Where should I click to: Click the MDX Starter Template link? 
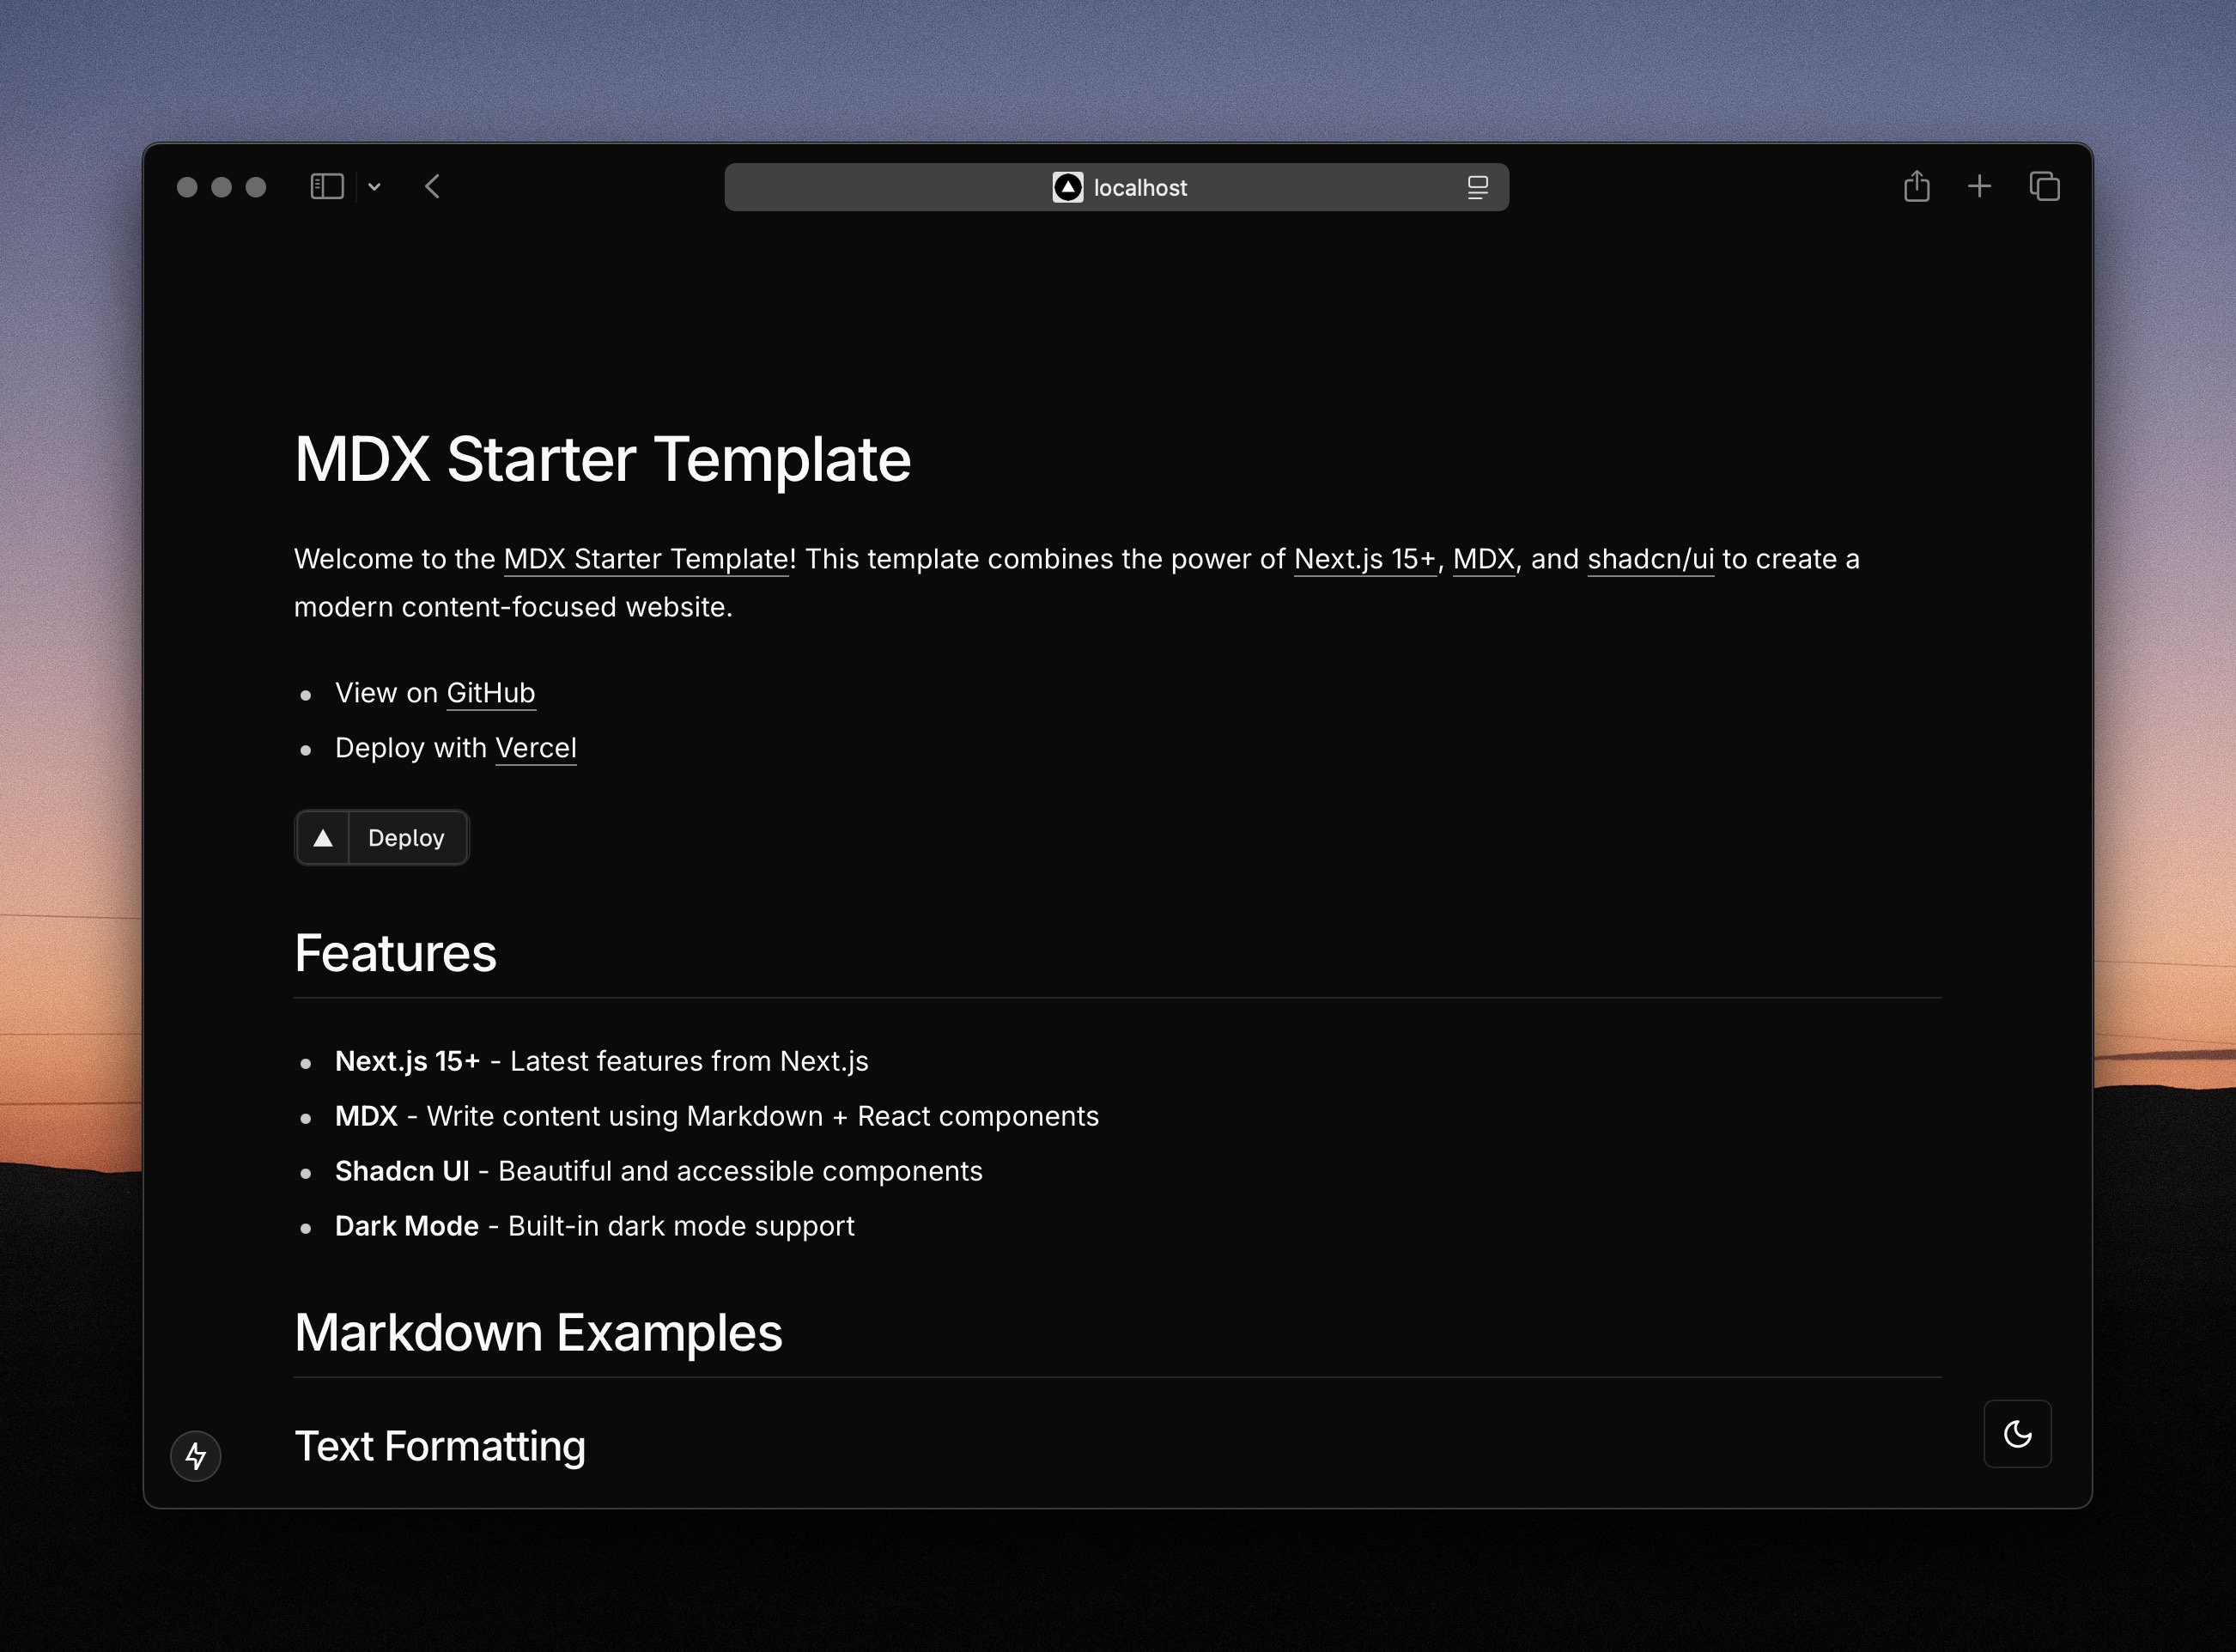pos(645,559)
